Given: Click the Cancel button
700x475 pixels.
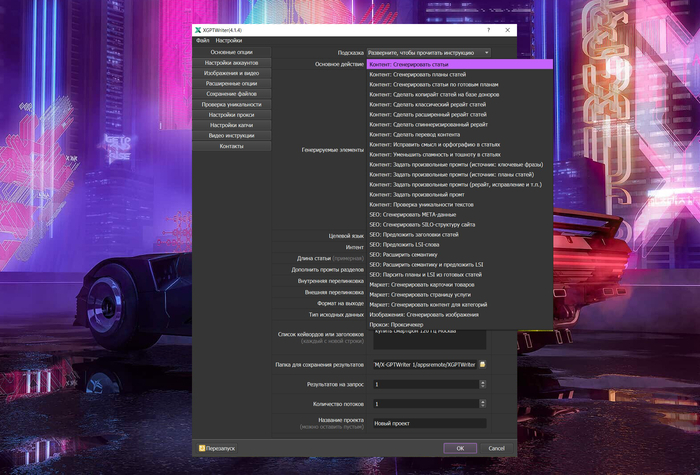Looking at the screenshot, I should 496,448.
